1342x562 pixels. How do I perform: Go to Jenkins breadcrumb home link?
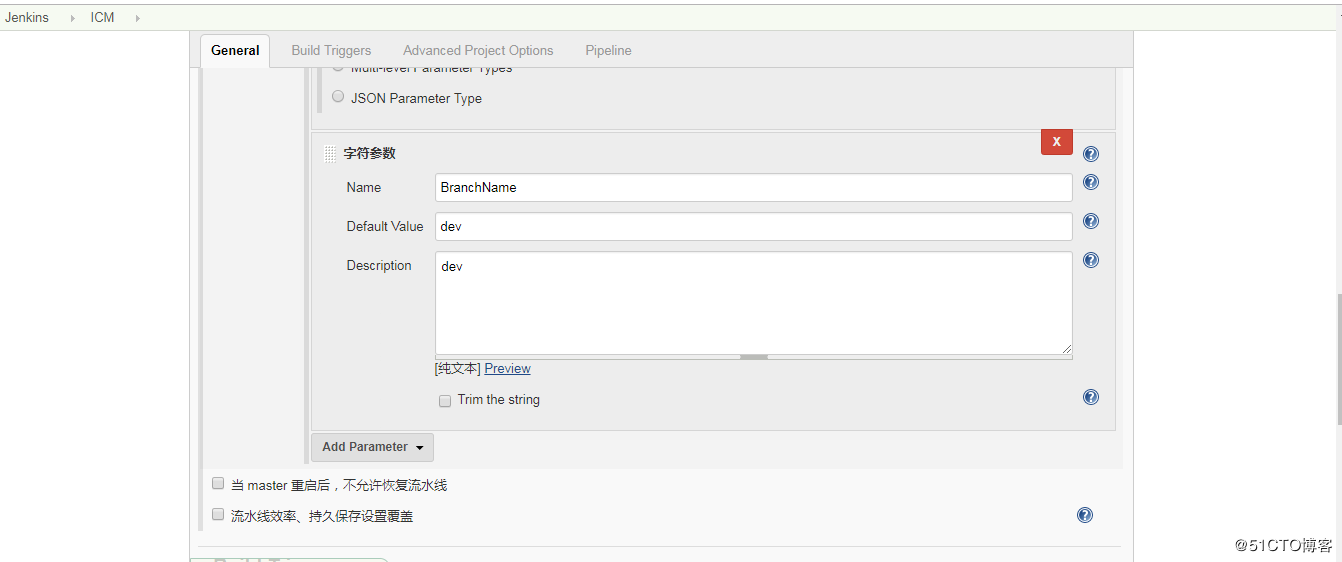click(x=27, y=18)
